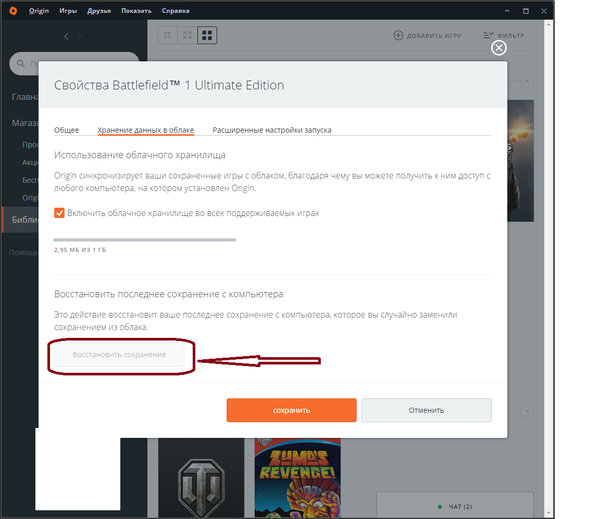Switch library to small grid view
Screen dimensions: 600x519
click(167, 35)
